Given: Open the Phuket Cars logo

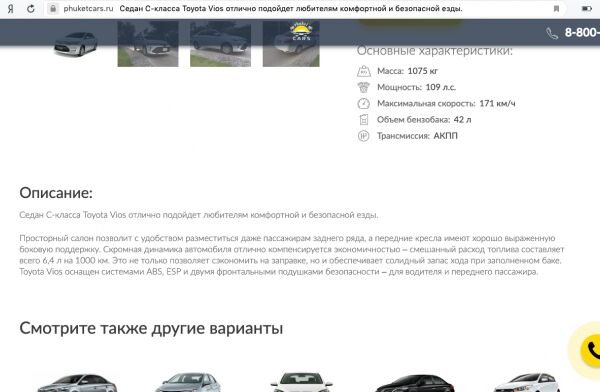Looking at the screenshot, I should pyautogui.click(x=301, y=31).
